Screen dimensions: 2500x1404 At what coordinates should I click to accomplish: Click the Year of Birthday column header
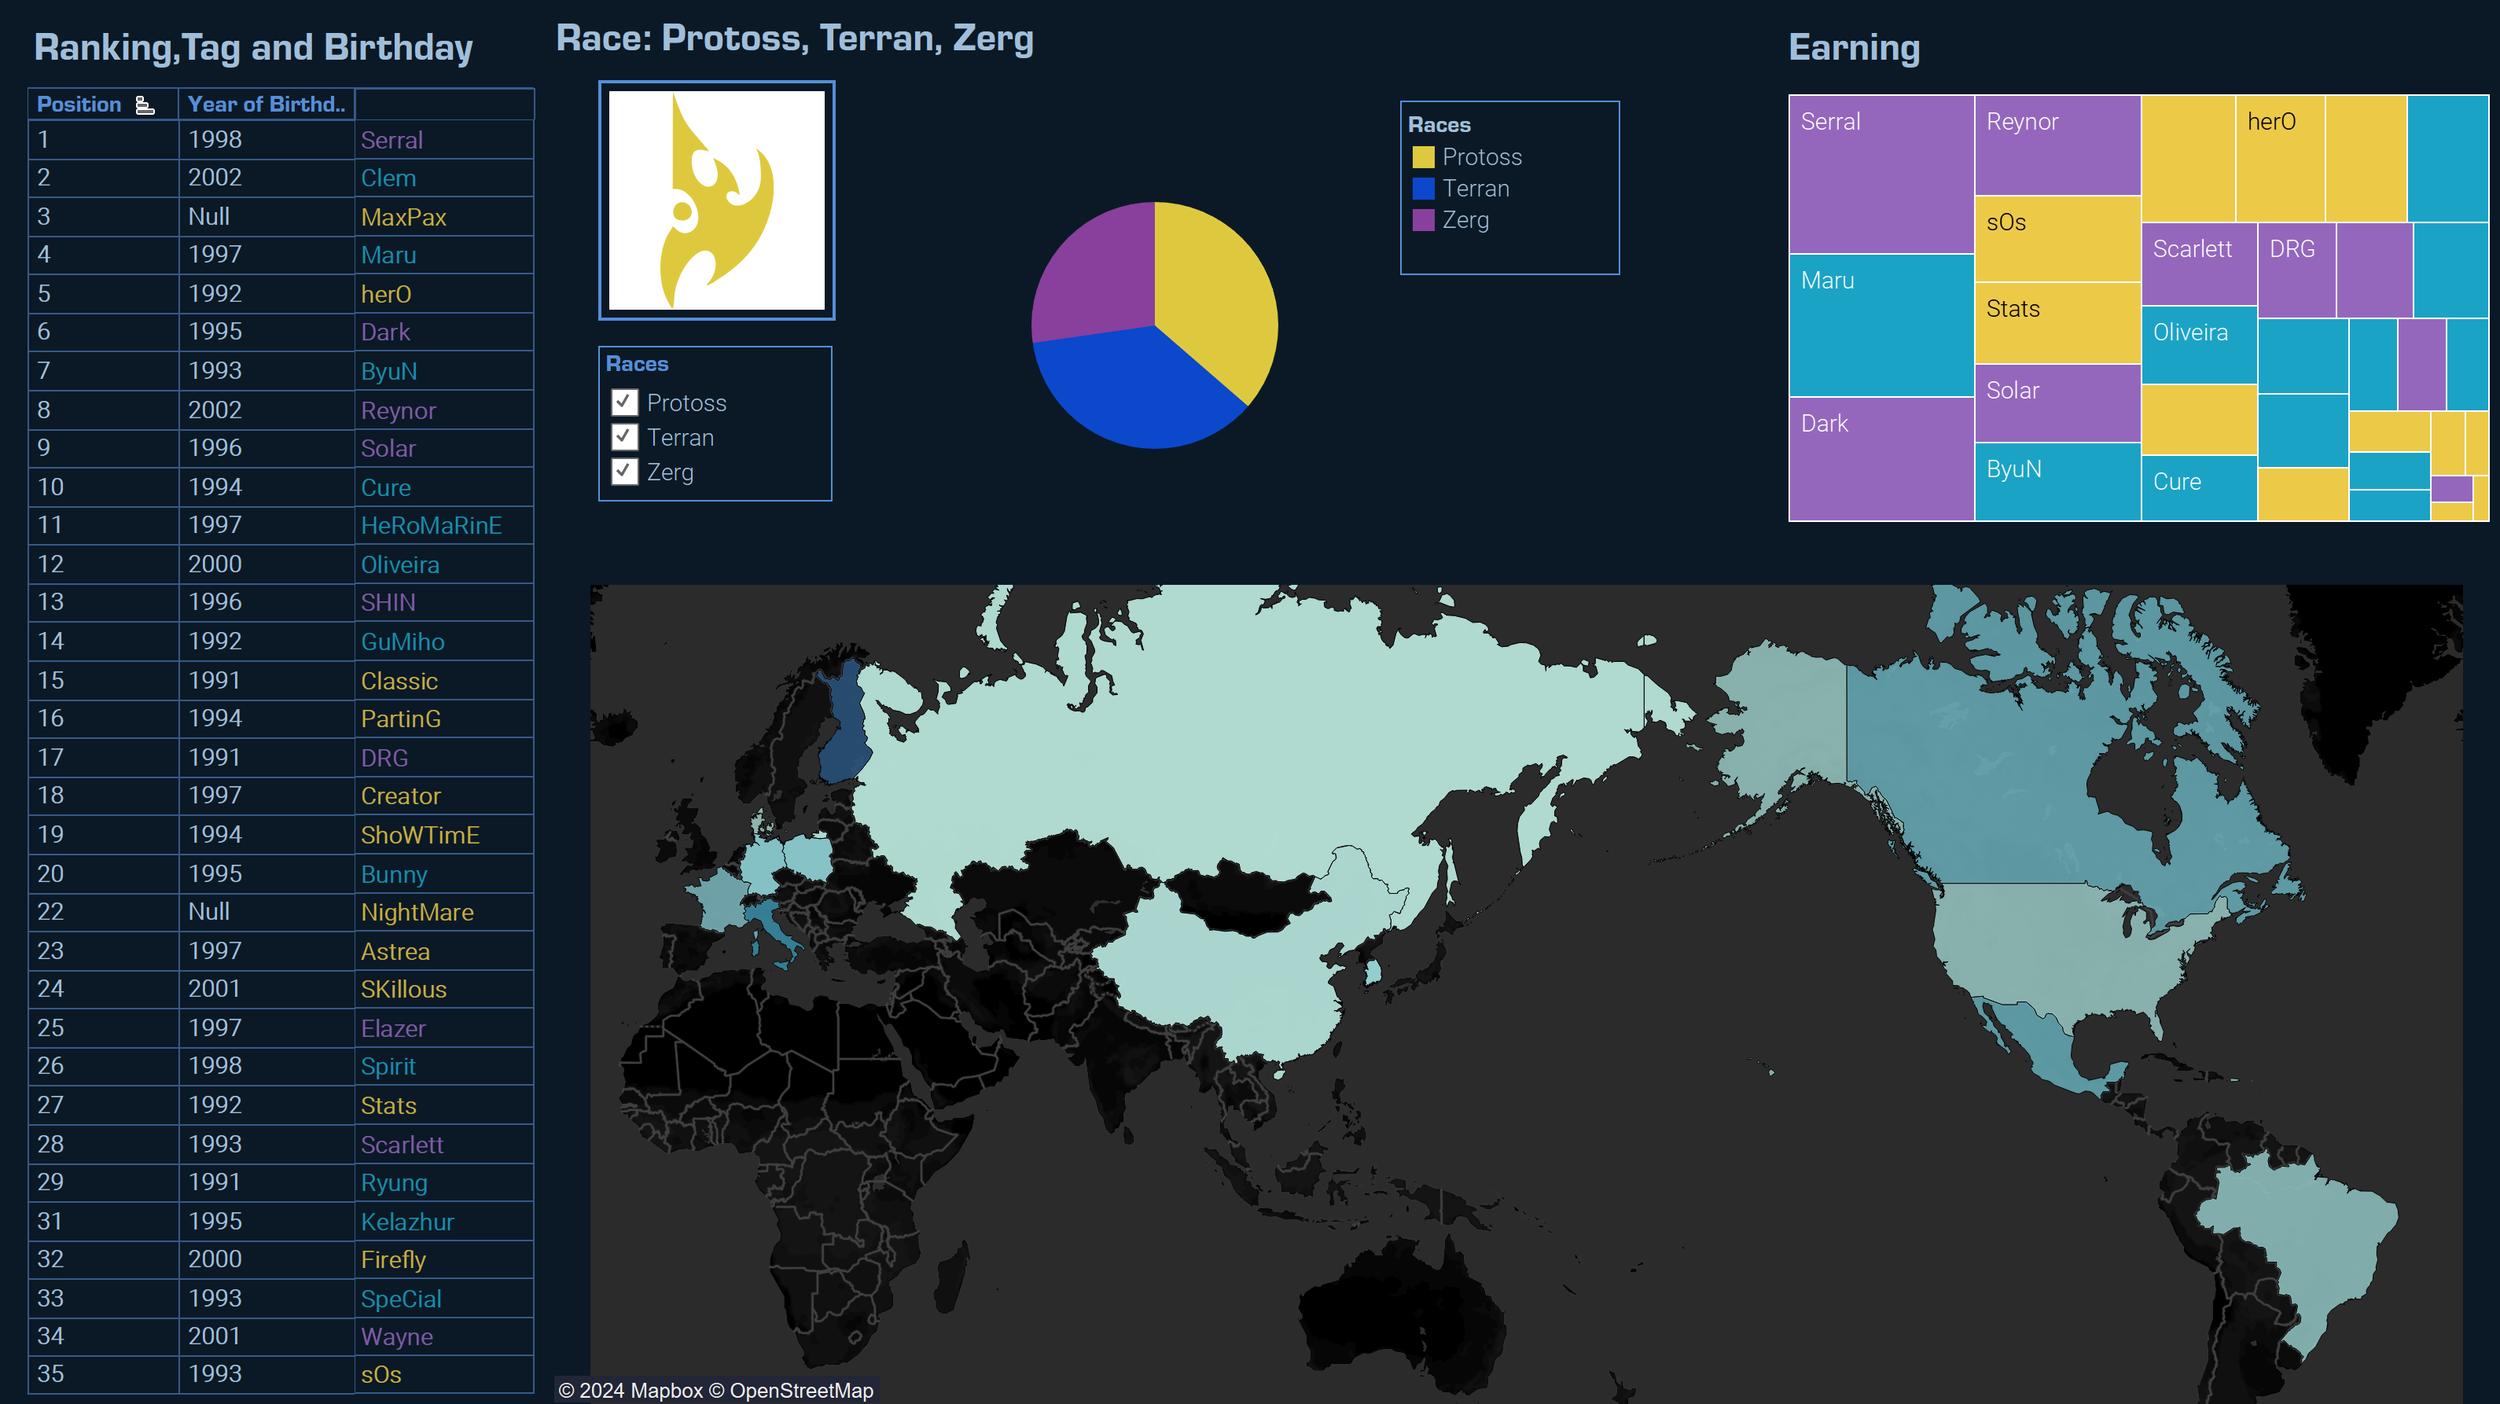(266, 104)
